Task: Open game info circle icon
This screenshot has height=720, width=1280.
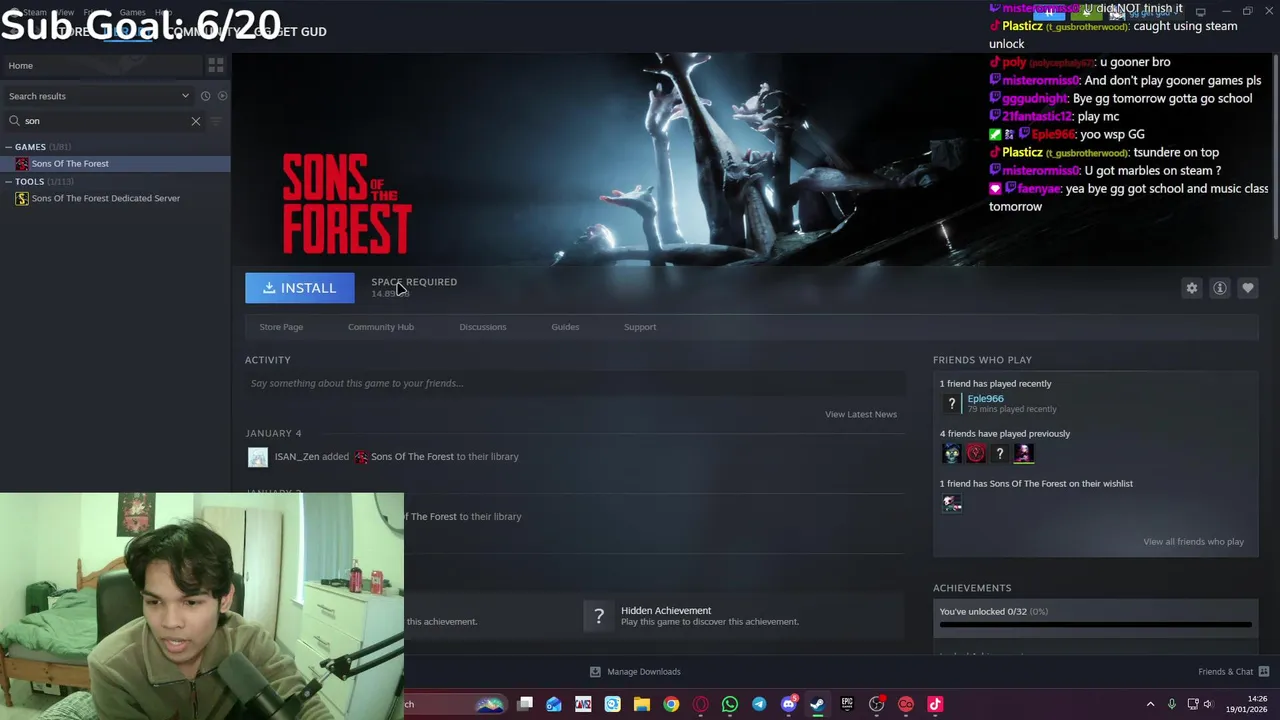Action: tap(1220, 288)
